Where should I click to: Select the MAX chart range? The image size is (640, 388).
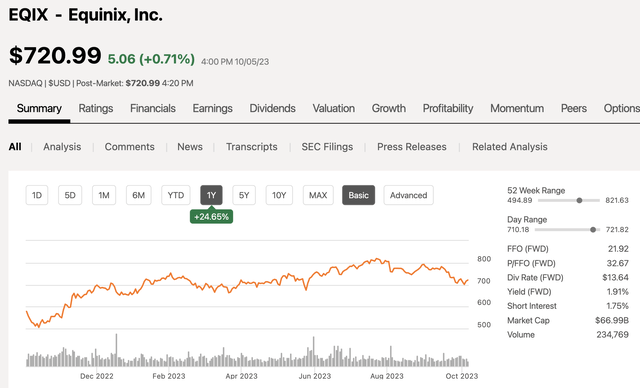click(x=318, y=195)
